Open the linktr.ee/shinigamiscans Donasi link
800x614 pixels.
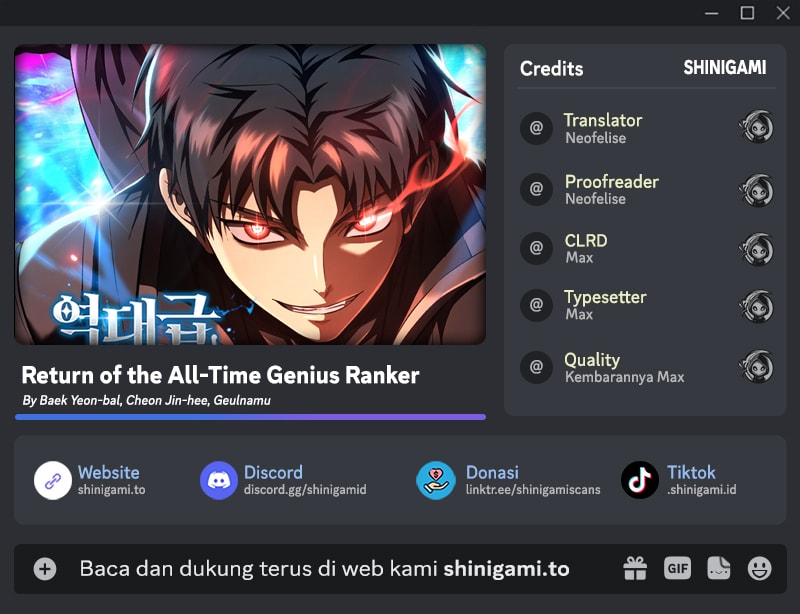point(533,489)
